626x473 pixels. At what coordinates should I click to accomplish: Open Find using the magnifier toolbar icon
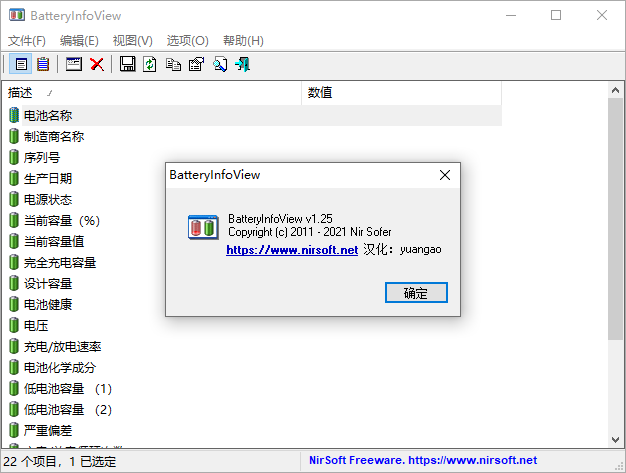tap(220, 64)
